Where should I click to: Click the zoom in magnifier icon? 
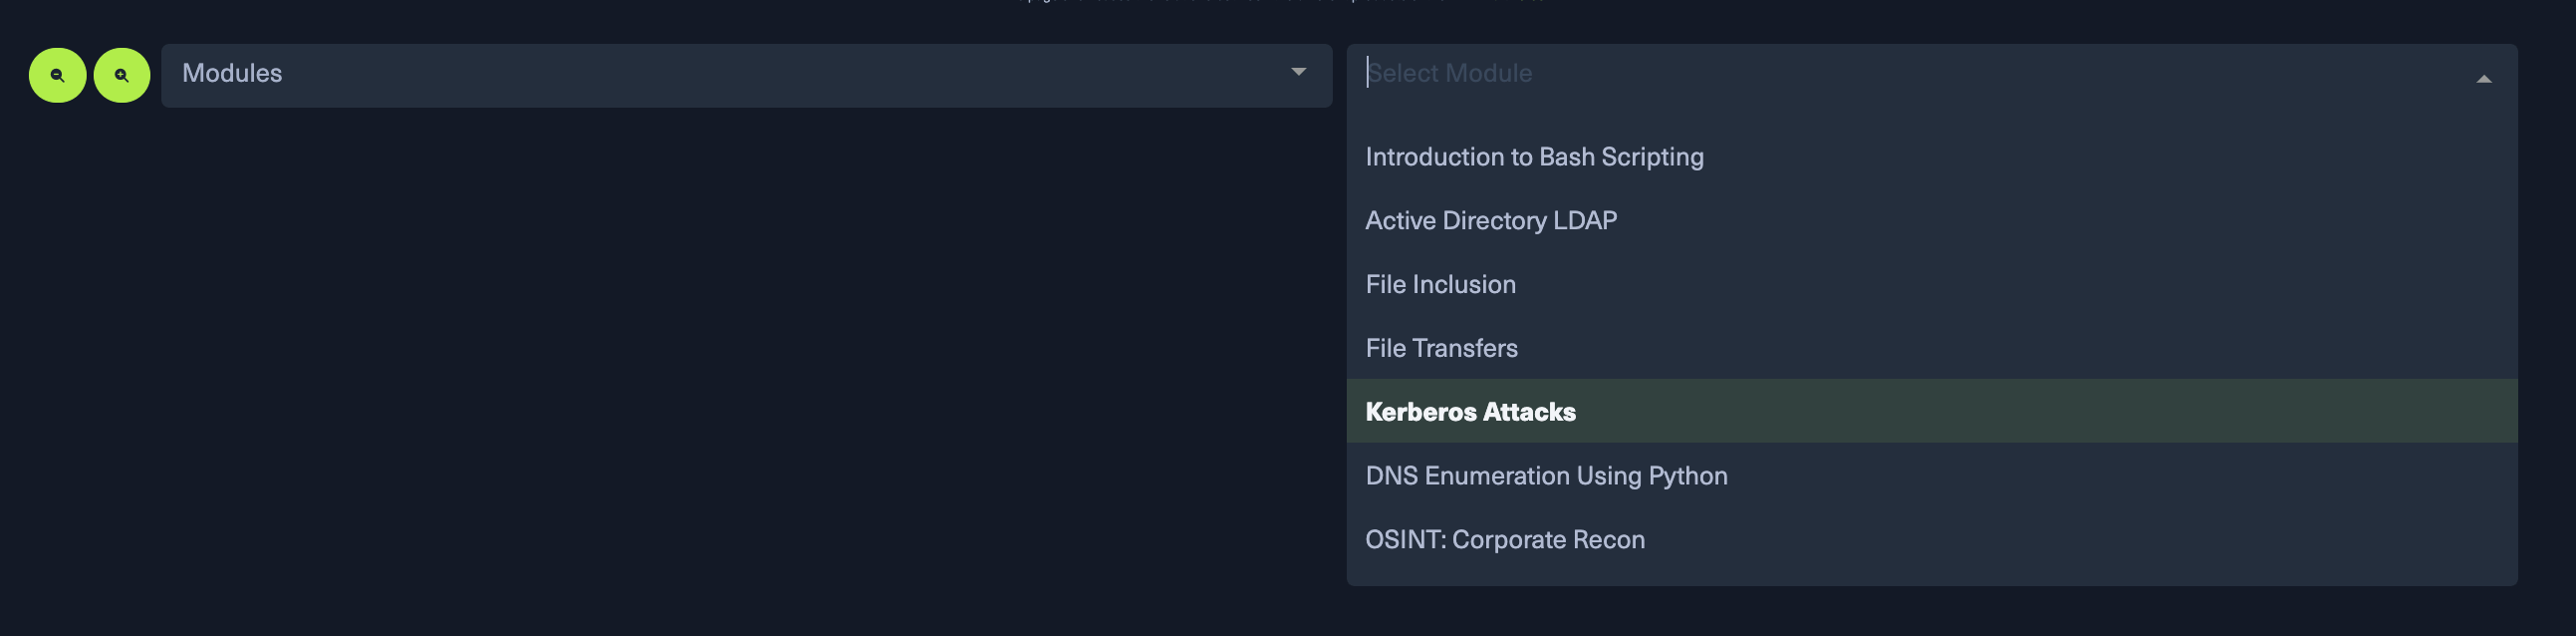click(122, 75)
